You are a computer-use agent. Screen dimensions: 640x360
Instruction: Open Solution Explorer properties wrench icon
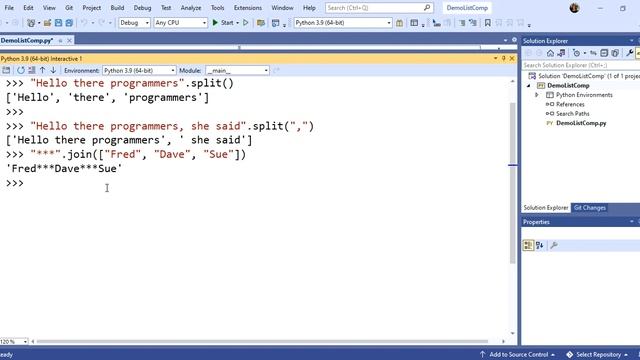(x=630, y=53)
